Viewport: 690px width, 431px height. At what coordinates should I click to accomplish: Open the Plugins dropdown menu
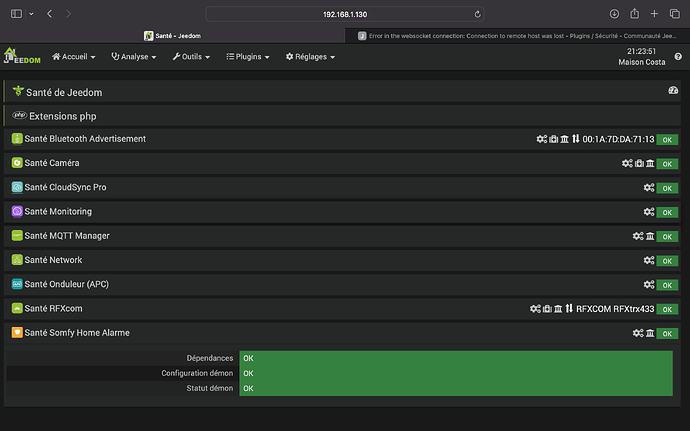[248, 57]
